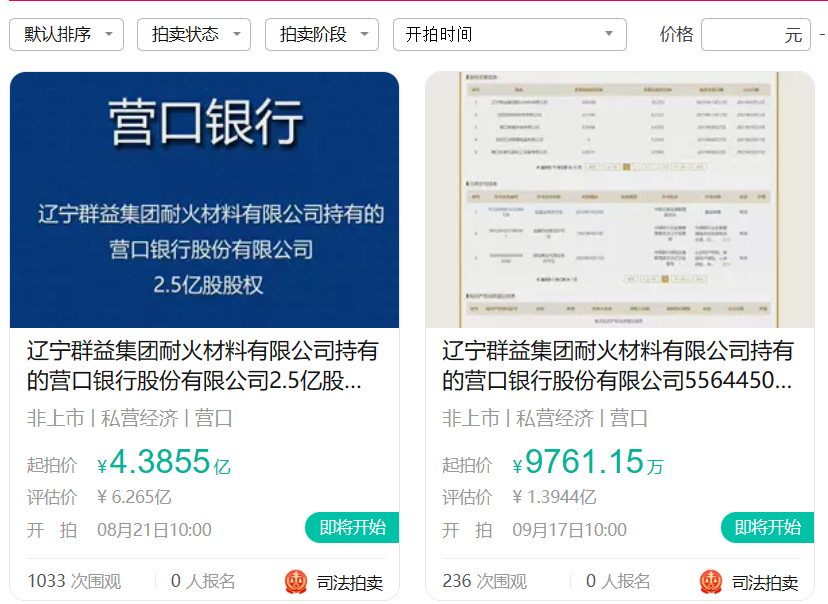The width and height of the screenshot is (828, 604).
Task: Click 司法拍卖 label in the 4.3855亿 card
Action: coord(350,583)
